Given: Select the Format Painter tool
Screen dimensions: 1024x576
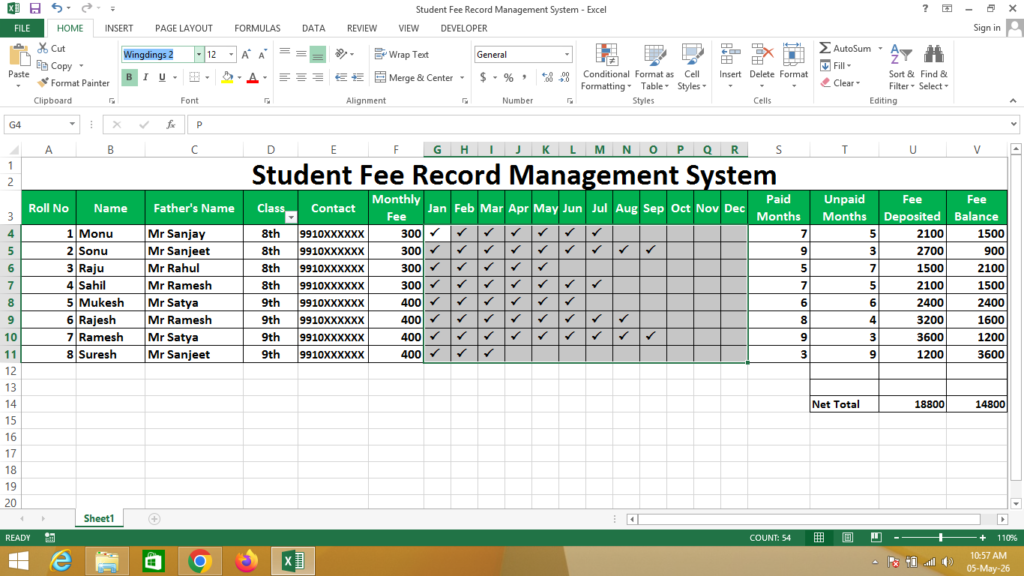Looking at the screenshot, I should click(73, 83).
